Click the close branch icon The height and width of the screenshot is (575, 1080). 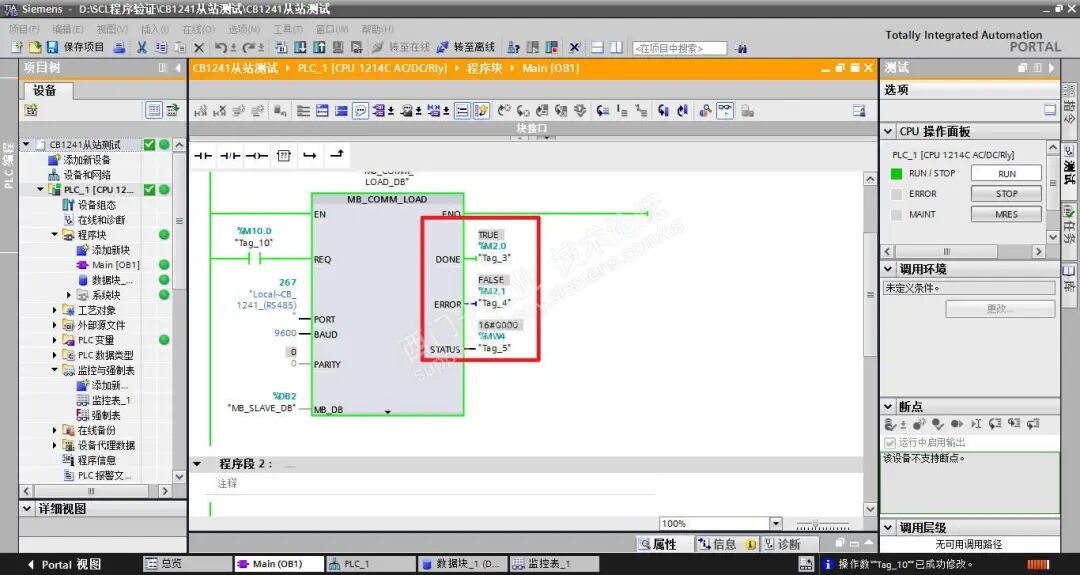[337, 154]
